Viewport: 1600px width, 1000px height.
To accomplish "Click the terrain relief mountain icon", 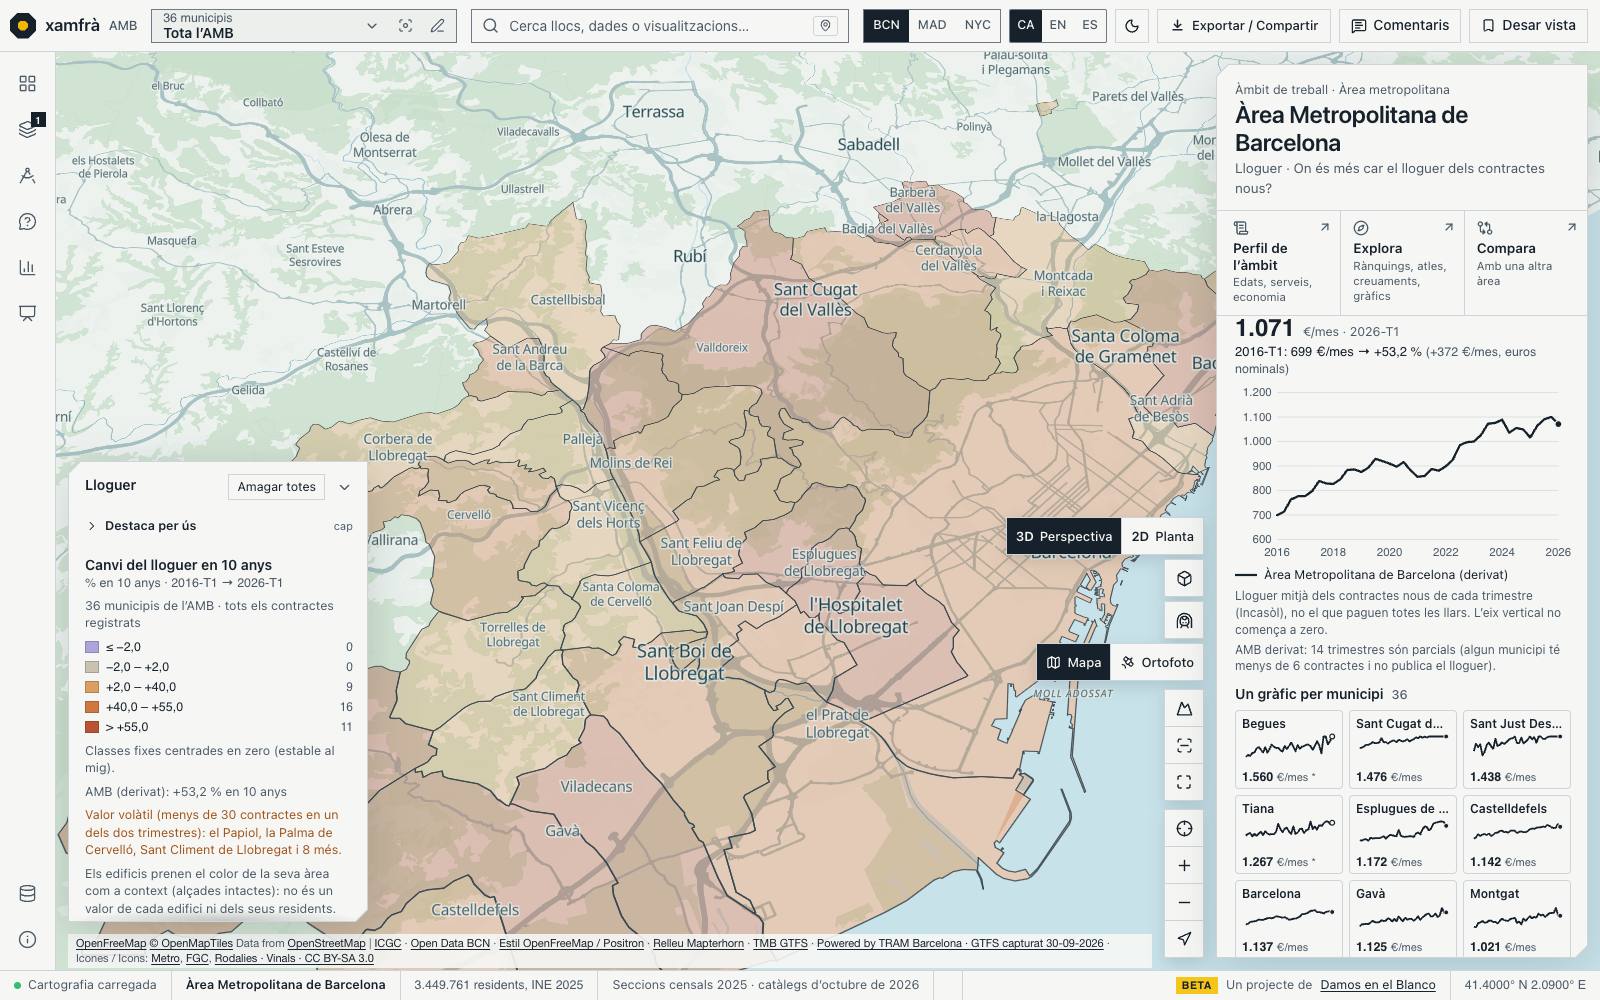I will pos(1184,709).
